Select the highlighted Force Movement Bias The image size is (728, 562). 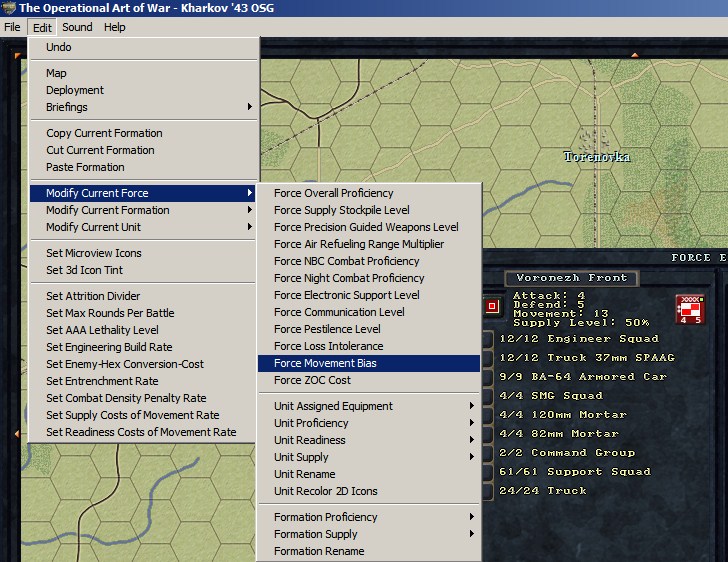click(369, 363)
